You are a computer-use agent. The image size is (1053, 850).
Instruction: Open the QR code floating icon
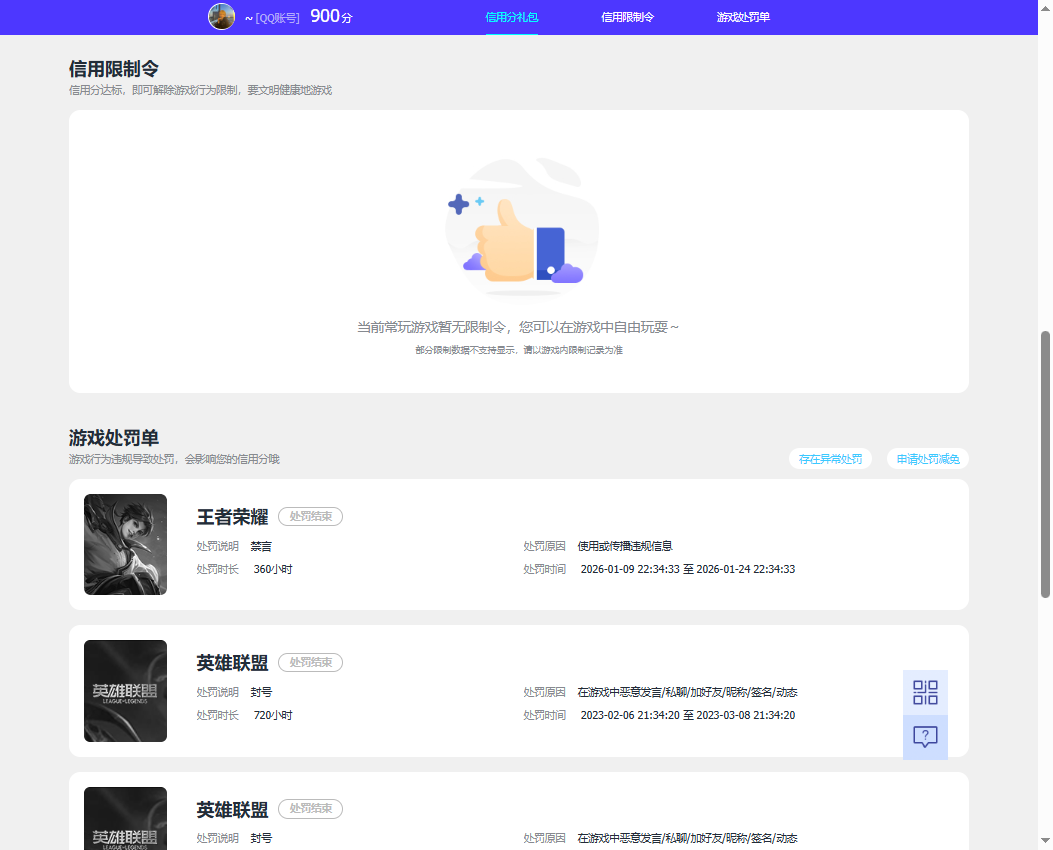point(925,692)
